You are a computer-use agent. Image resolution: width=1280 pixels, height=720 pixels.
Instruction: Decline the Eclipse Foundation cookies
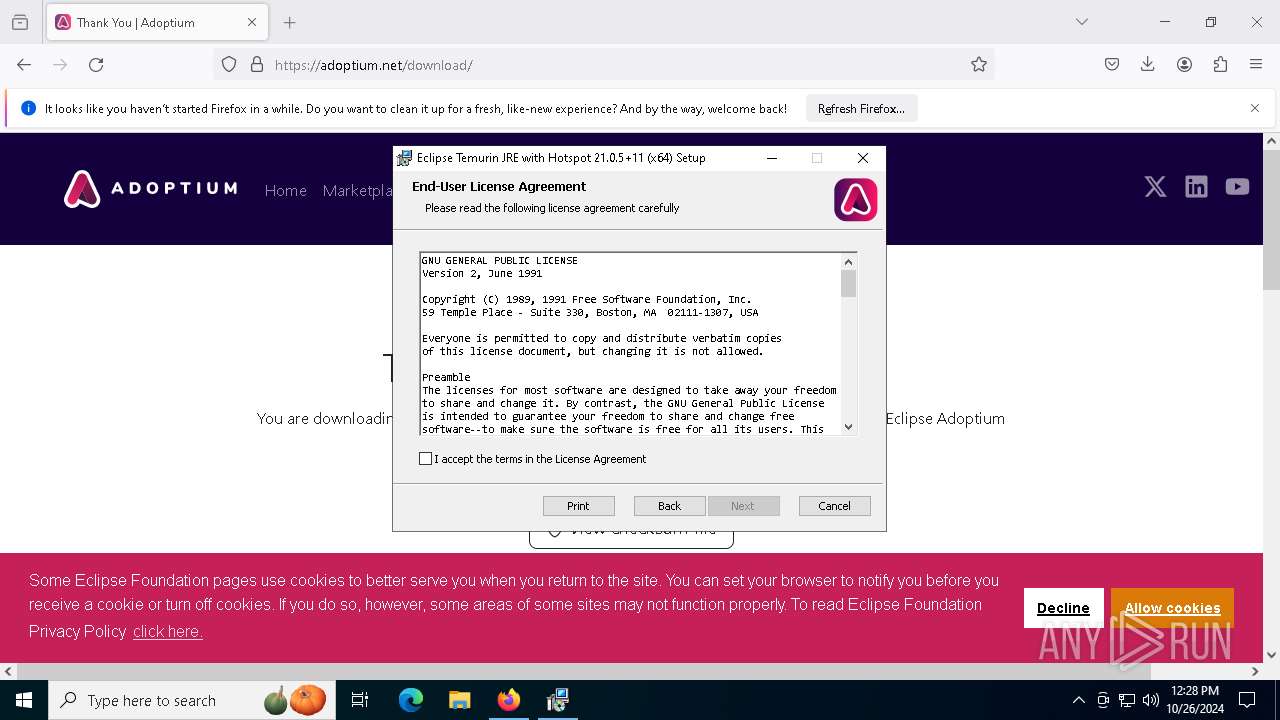[1063, 608]
